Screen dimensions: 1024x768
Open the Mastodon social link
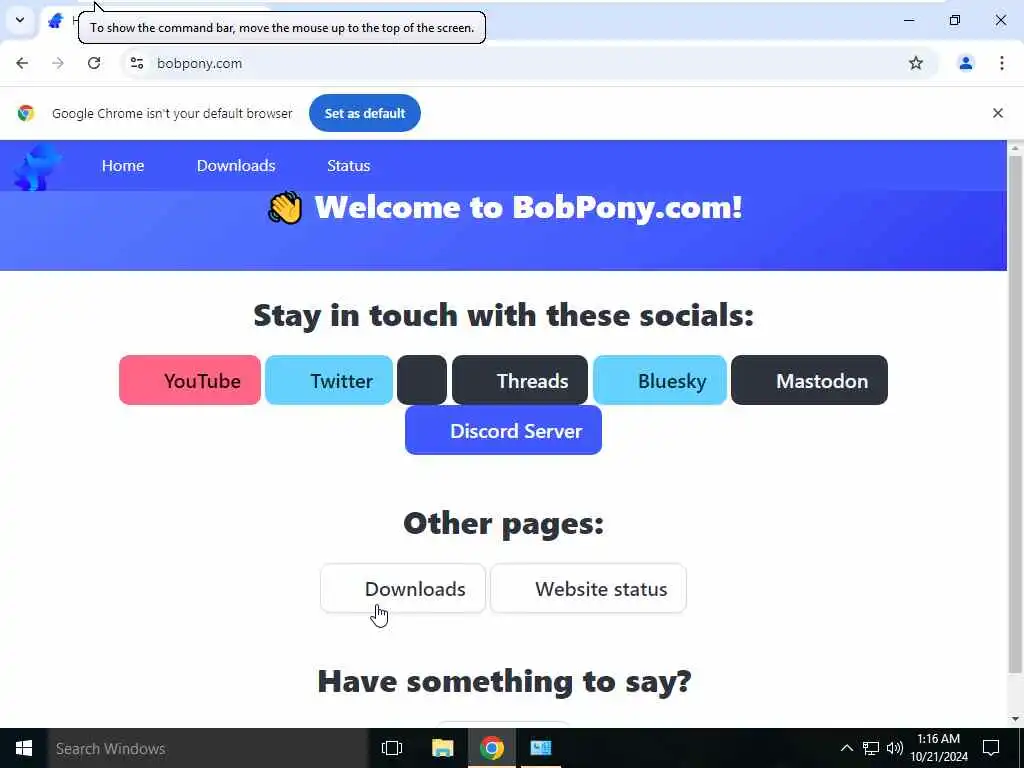pos(809,380)
